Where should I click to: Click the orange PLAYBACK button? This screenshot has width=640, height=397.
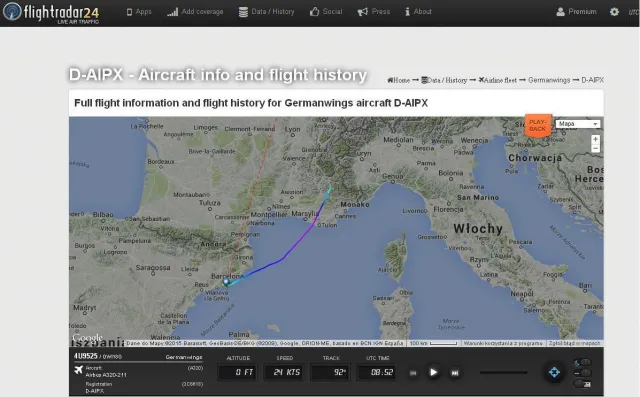pyautogui.click(x=538, y=125)
